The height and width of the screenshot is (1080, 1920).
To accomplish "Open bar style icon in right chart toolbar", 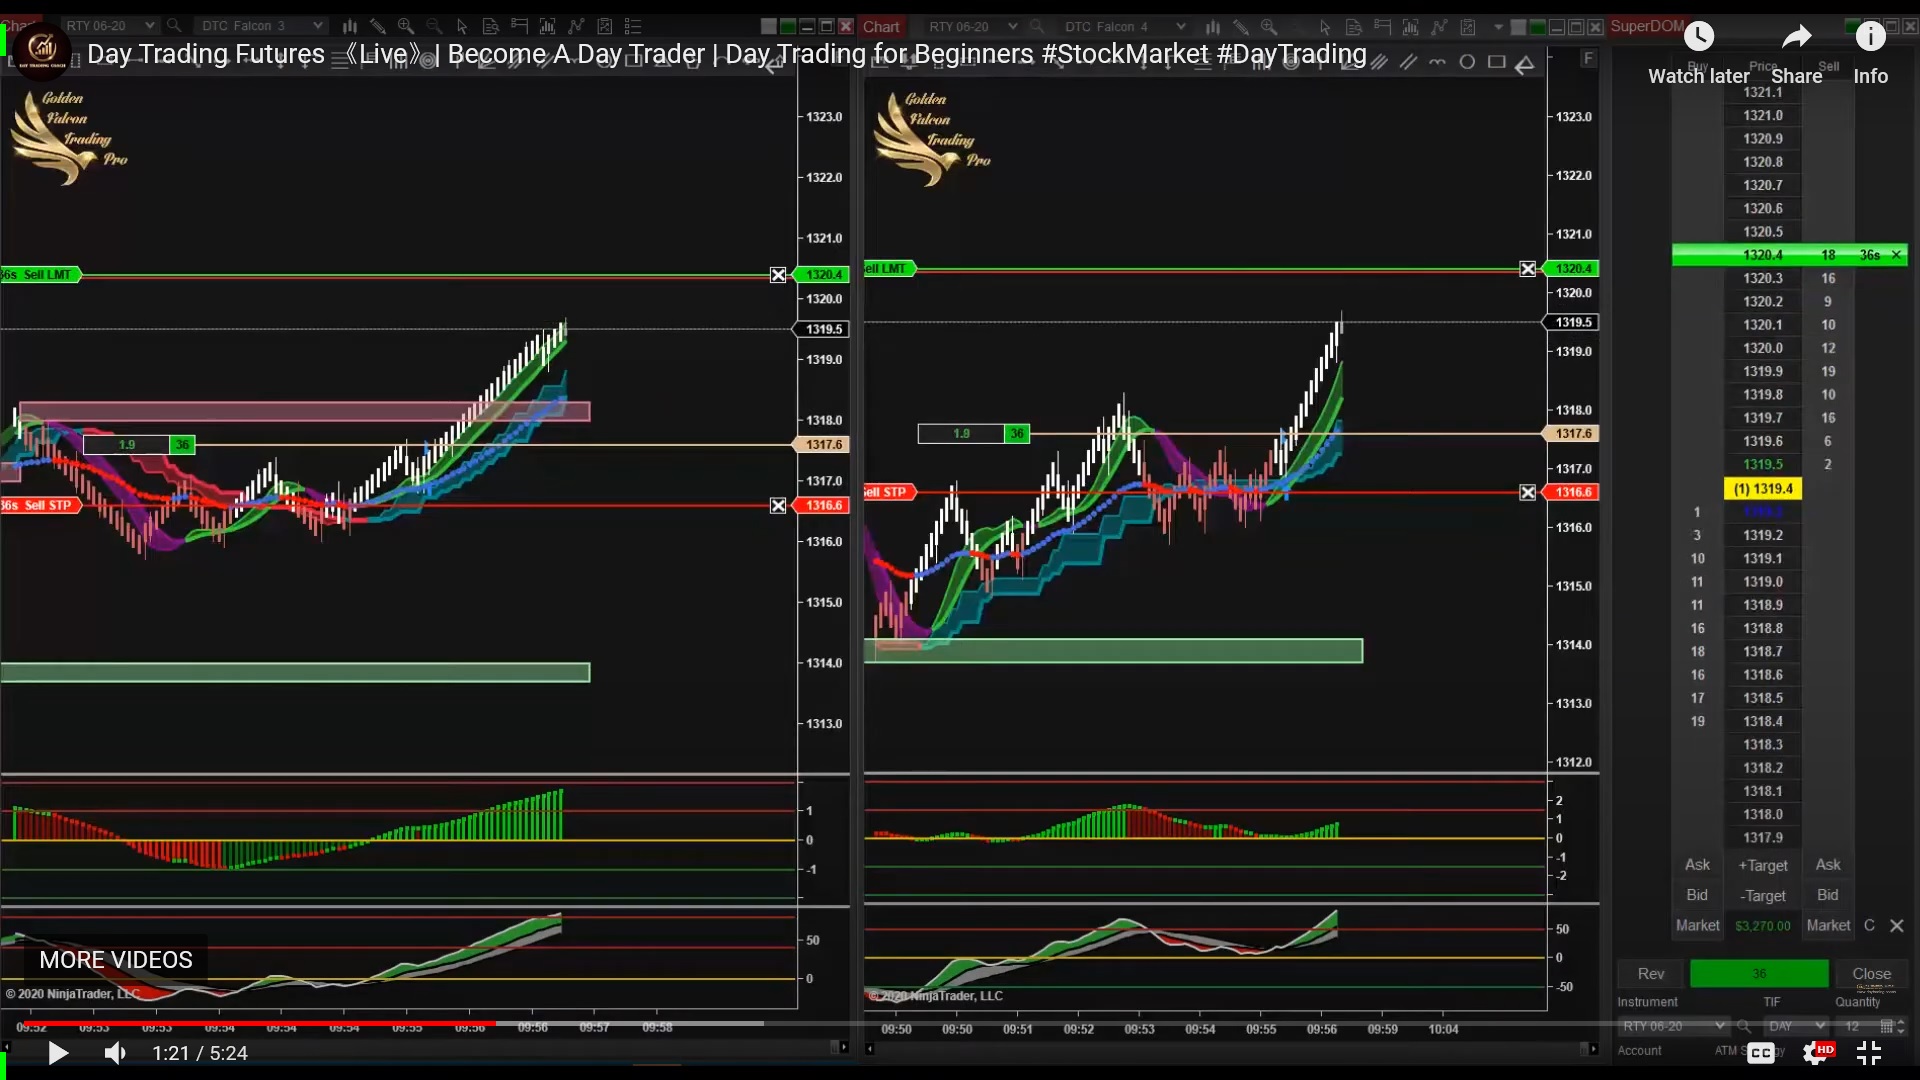I will click(1213, 27).
